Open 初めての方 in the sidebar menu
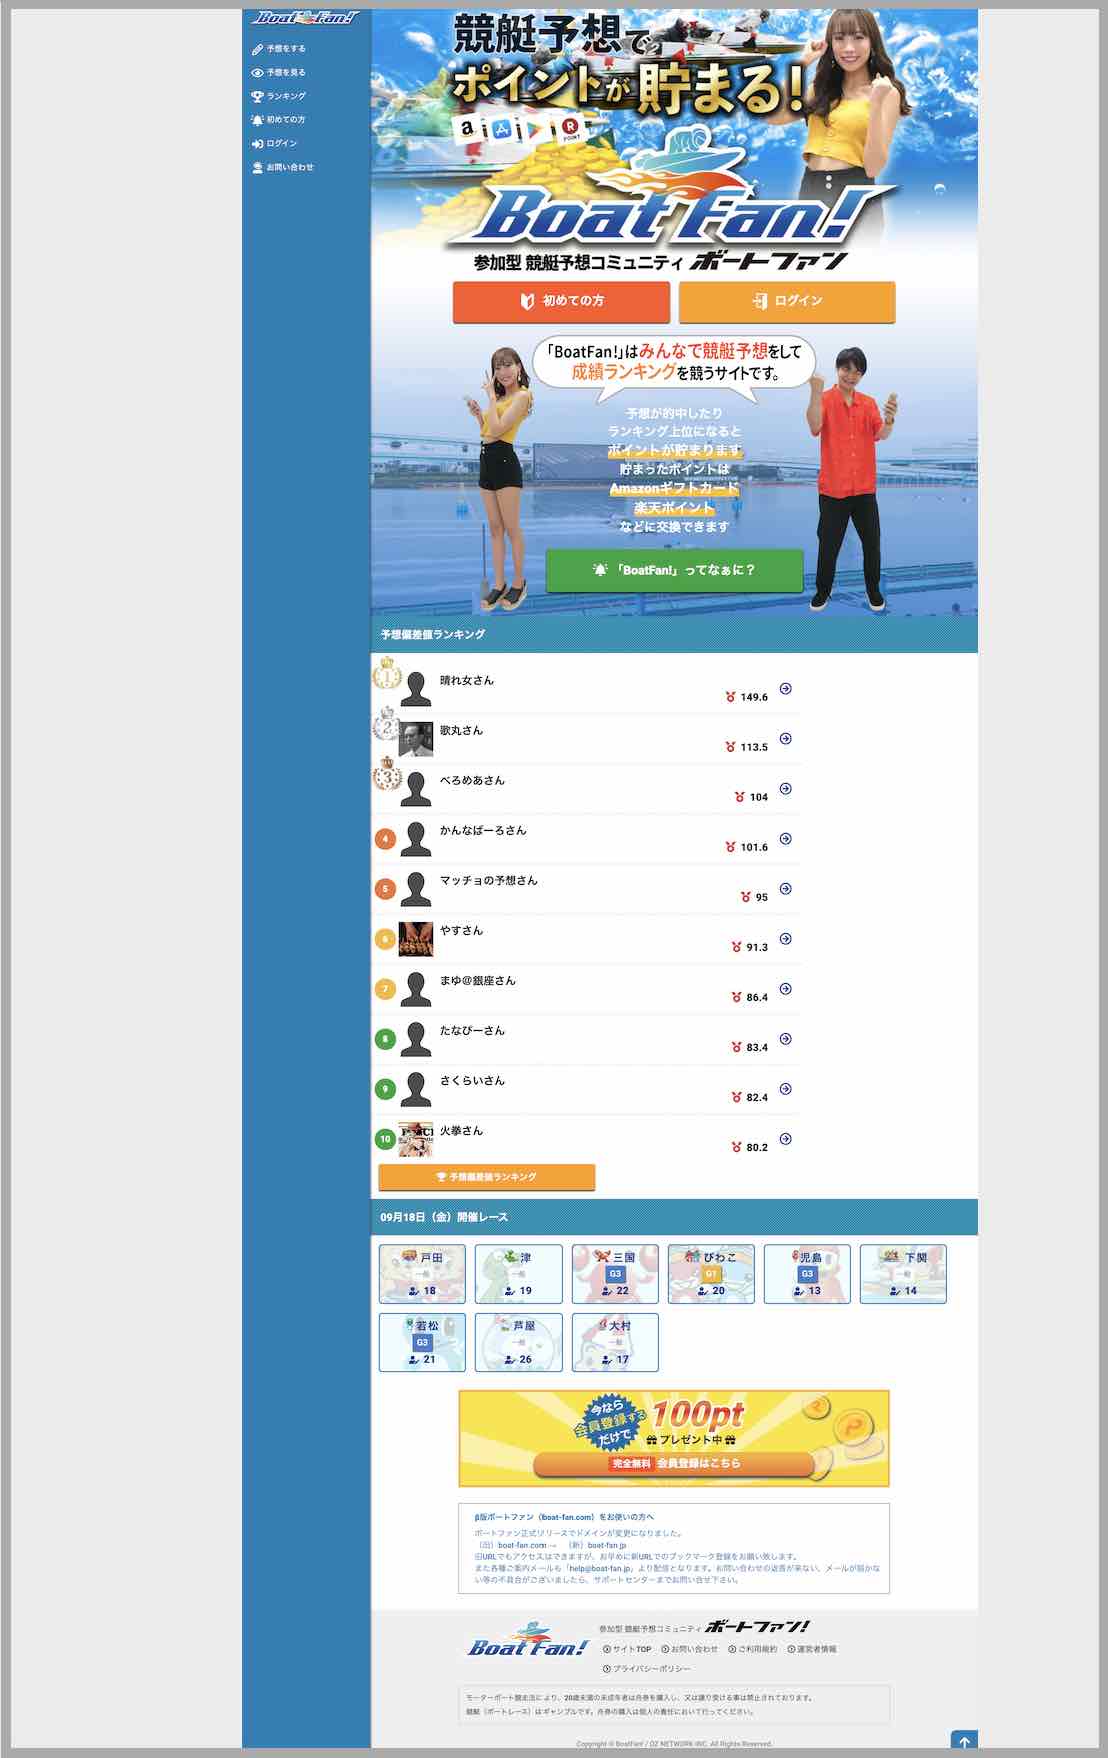This screenshot has height=1758, width=1108. (x=285, y=120)
